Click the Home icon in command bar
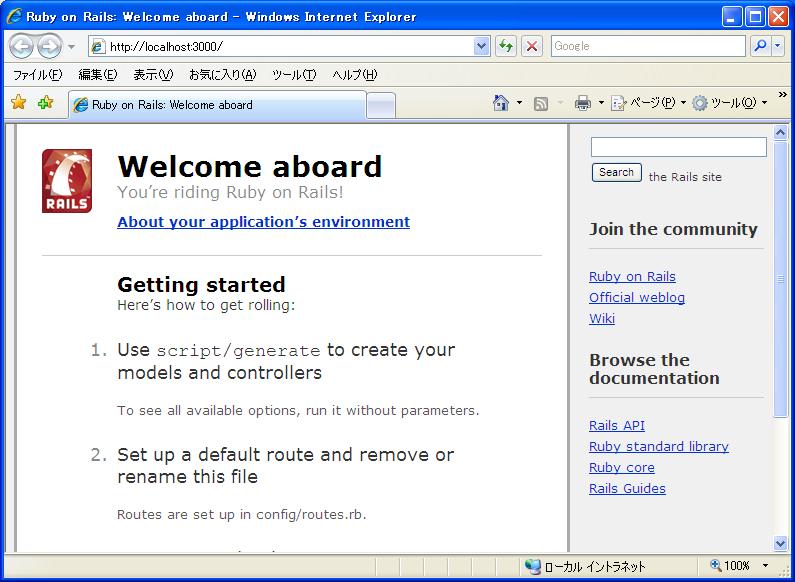Screen dimensions: 795x582 point(501,103)
